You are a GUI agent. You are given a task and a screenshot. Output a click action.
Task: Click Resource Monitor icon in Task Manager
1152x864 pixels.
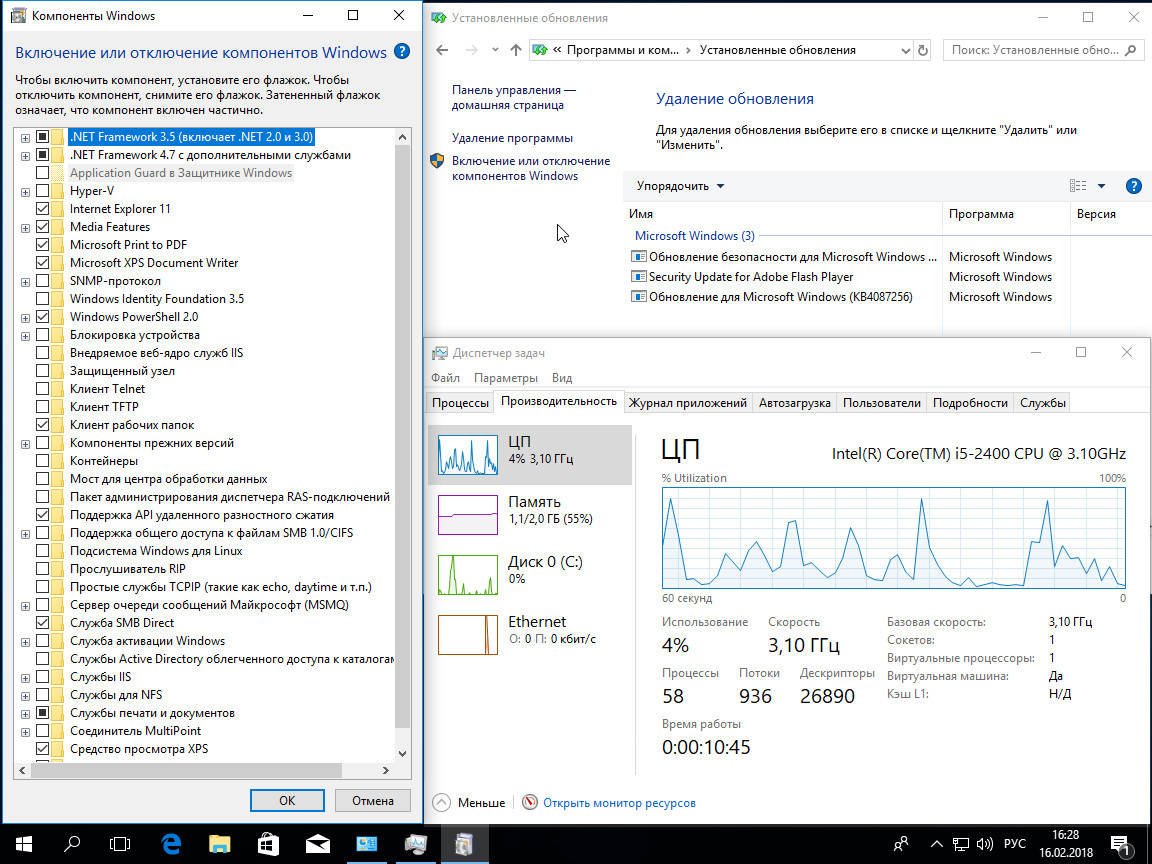pyautogui.click(x=530, y=802)
